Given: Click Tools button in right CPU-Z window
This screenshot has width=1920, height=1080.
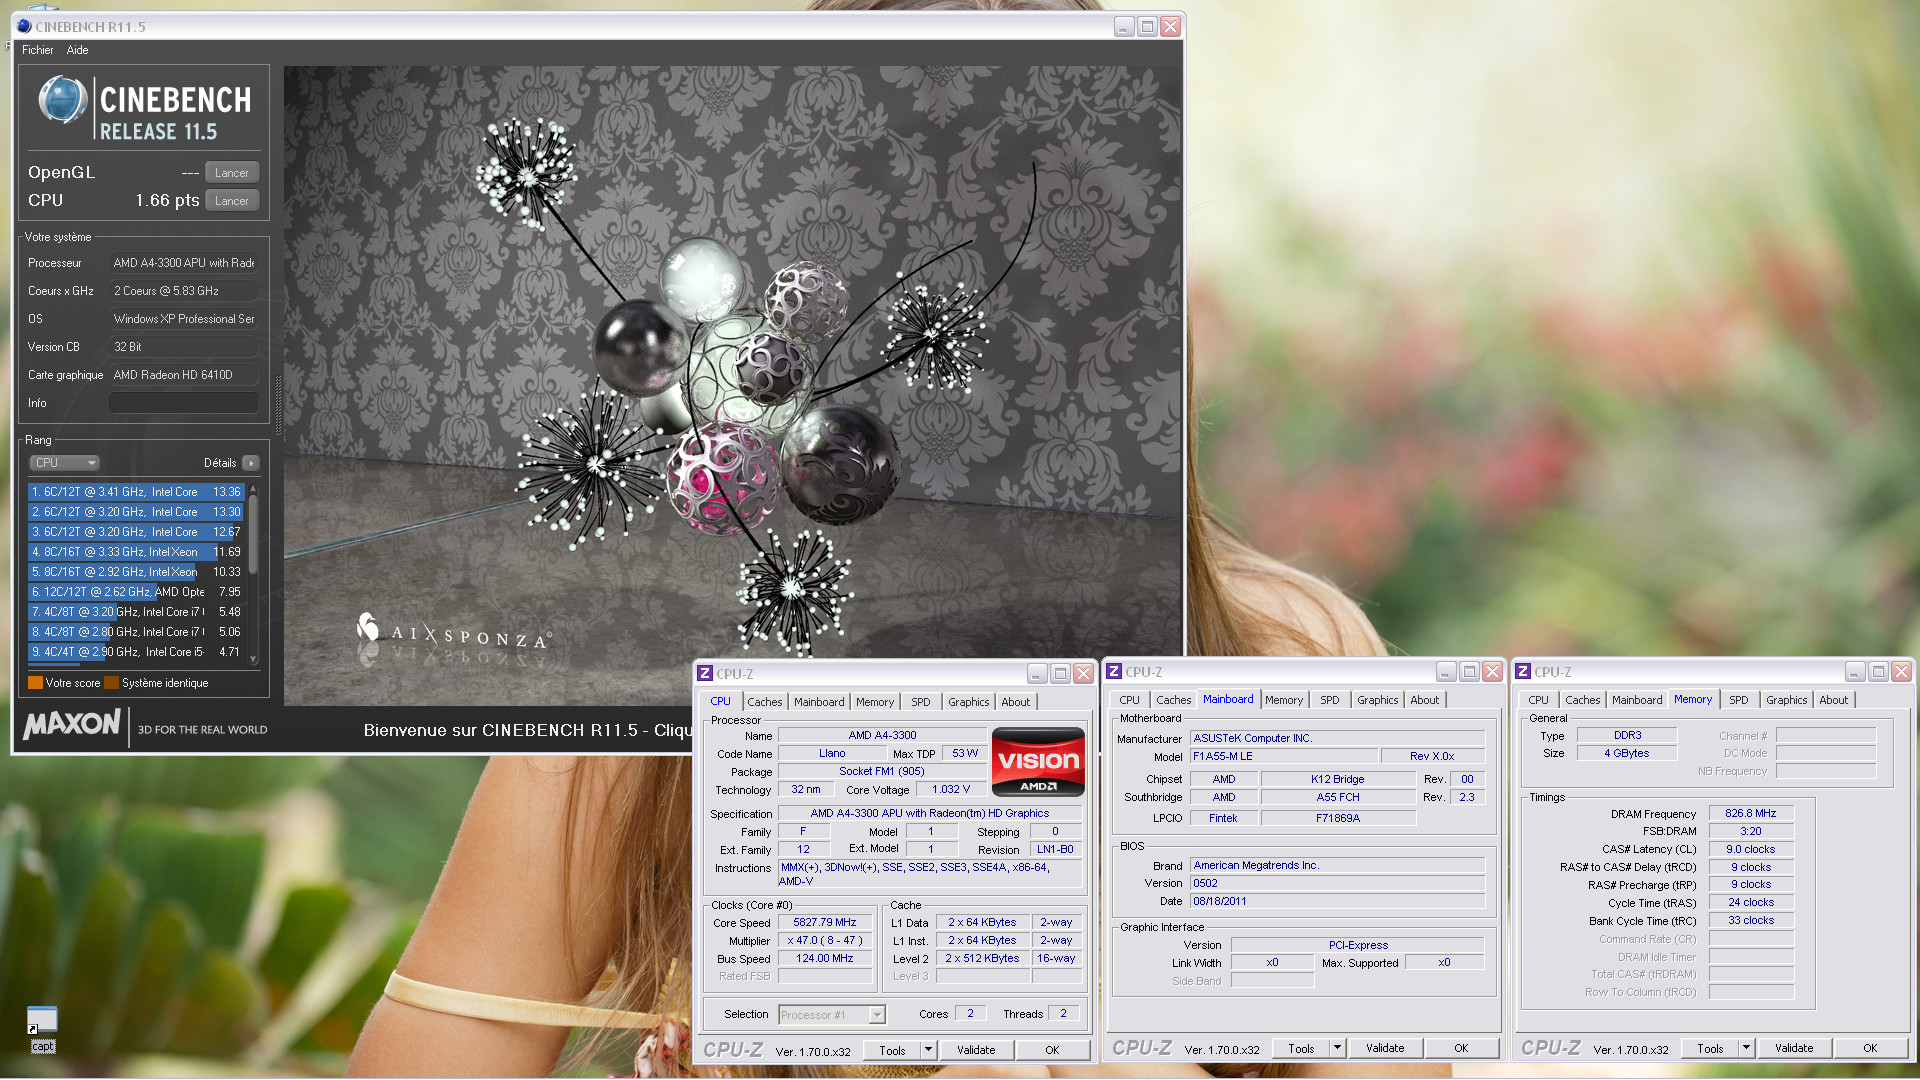Looking at the screenshot, I should click(1711, 1048).
